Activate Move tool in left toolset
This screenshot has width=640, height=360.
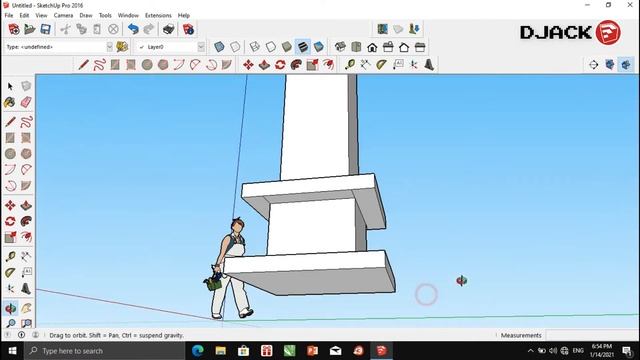point(10,205)
